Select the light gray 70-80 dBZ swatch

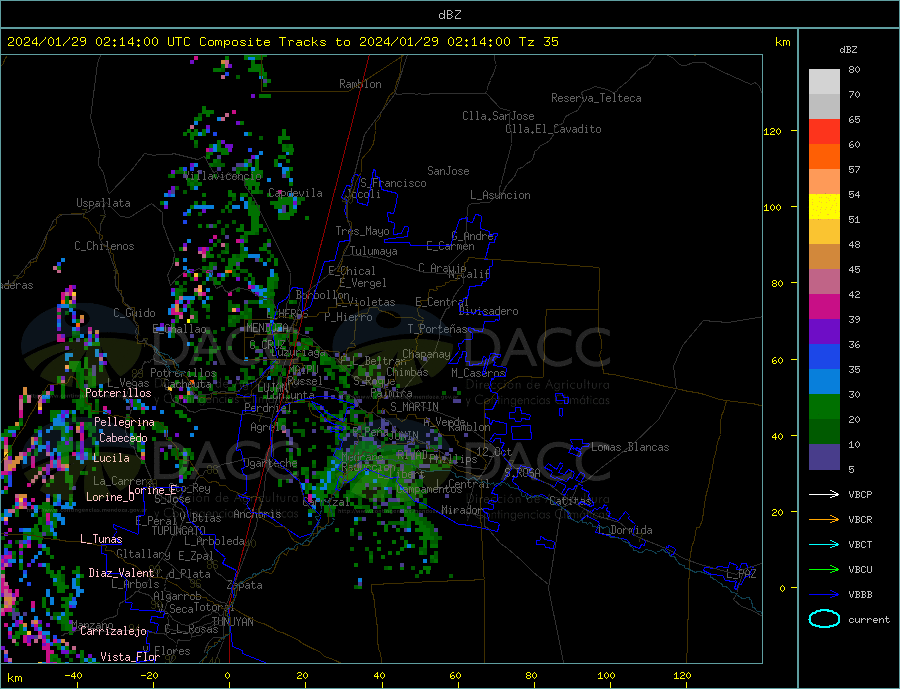824,82
